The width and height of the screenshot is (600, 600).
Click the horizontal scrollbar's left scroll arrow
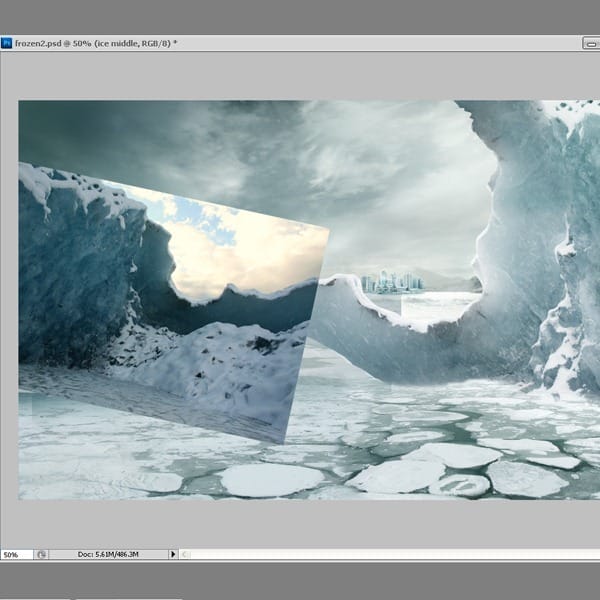point(185,554)
